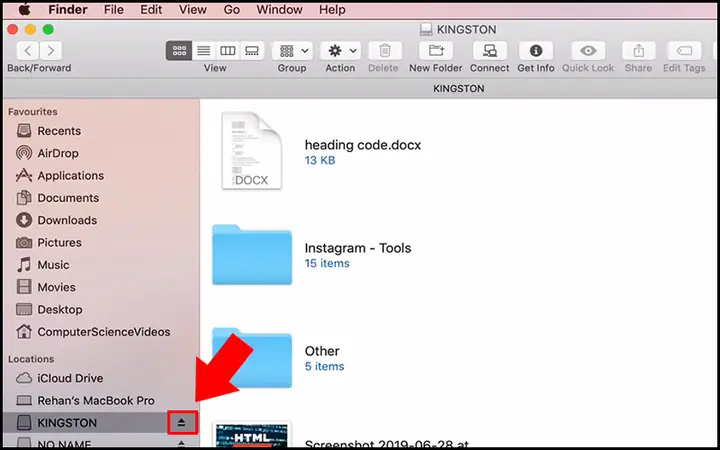
Task: Go forward with the Forward arrow
Action: [51, 51]
